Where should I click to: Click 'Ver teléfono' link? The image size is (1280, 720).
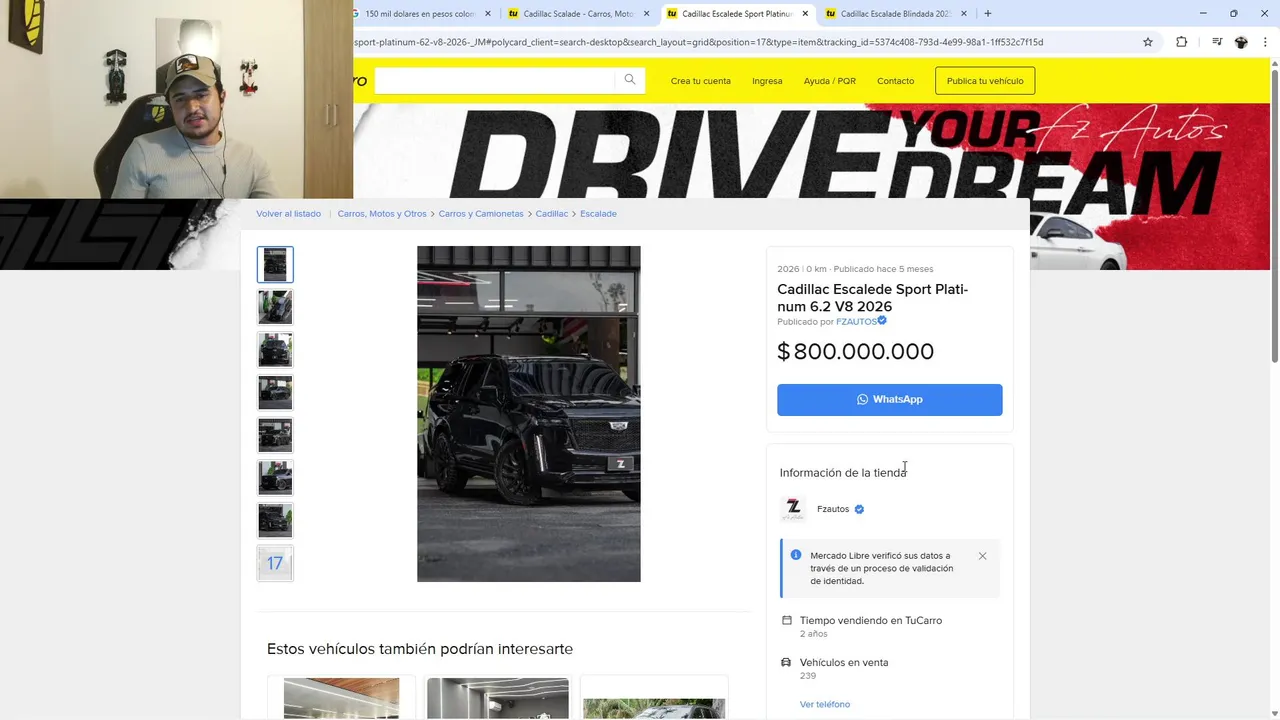point(825,704)
